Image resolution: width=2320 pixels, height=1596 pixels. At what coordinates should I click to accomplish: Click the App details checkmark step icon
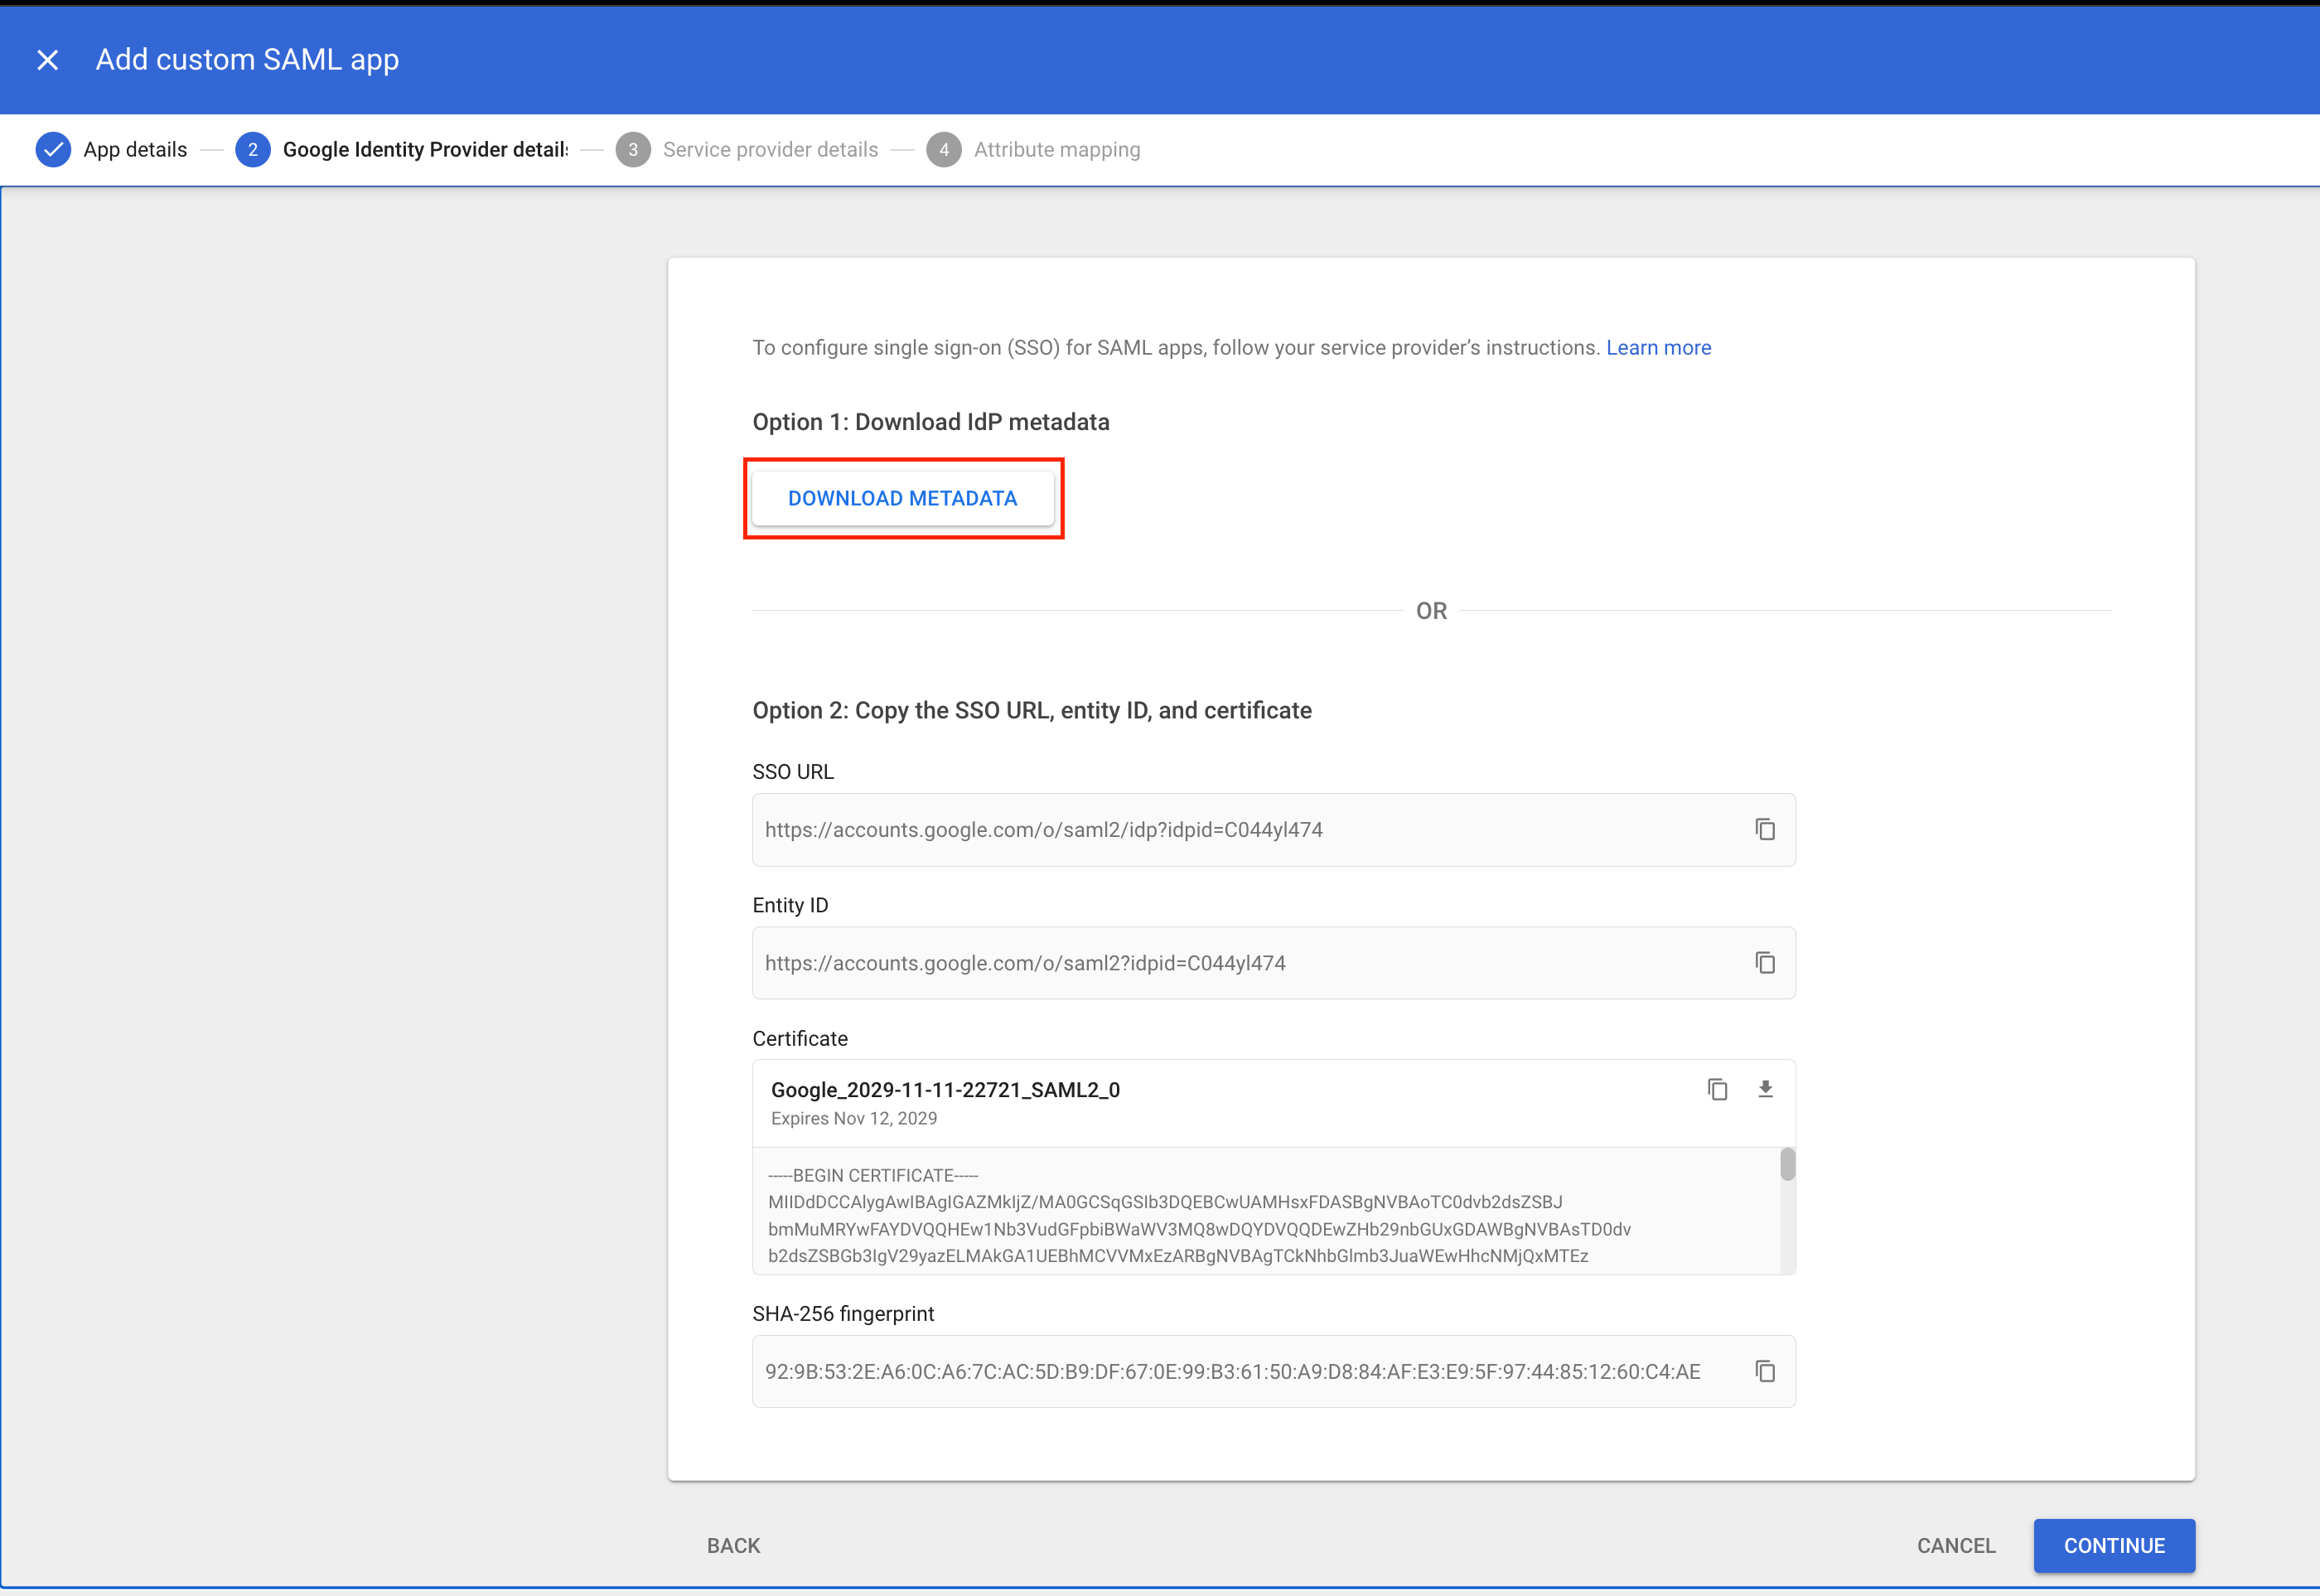click(x=53, y=149)
